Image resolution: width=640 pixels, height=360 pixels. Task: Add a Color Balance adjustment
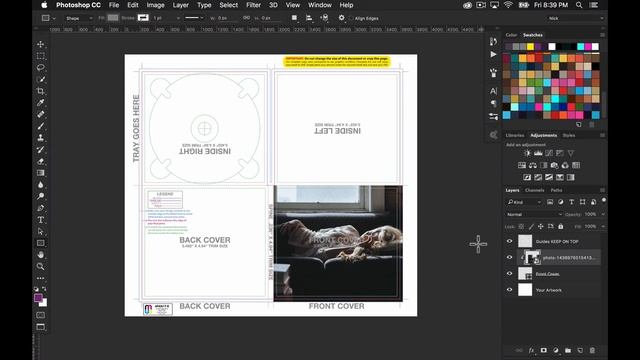click(x=533, y=165)
